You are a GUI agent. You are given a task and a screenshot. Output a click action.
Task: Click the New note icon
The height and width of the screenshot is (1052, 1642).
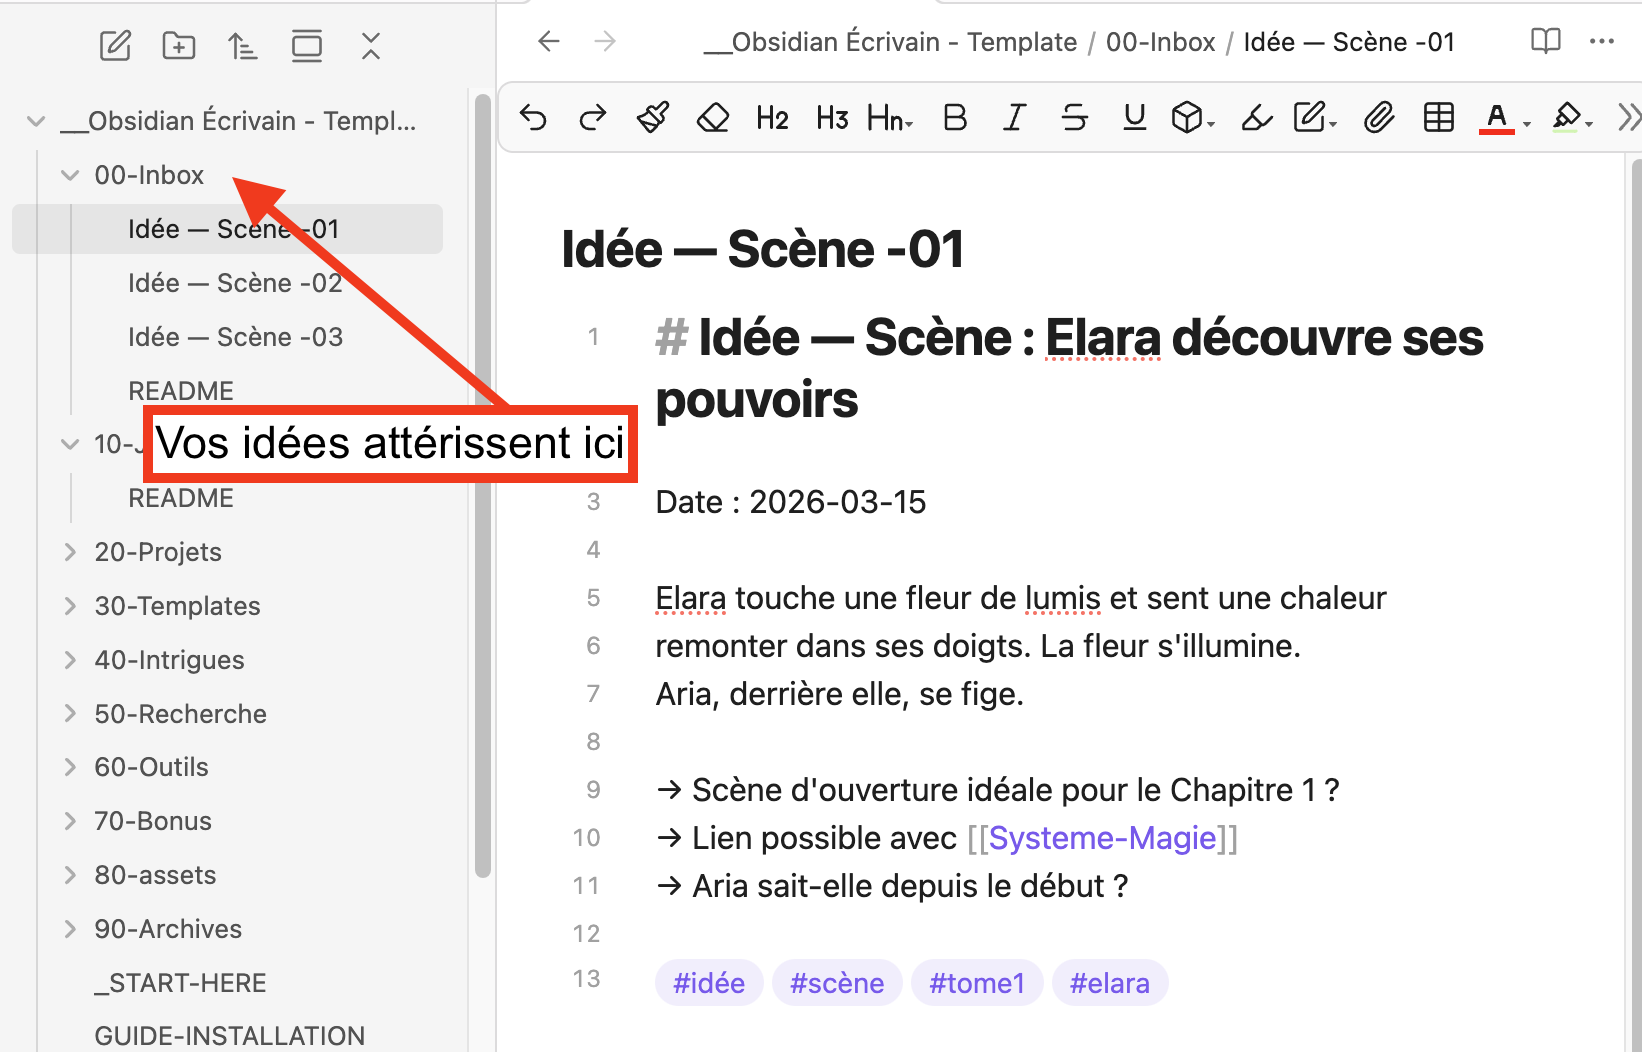coord(115,46)
